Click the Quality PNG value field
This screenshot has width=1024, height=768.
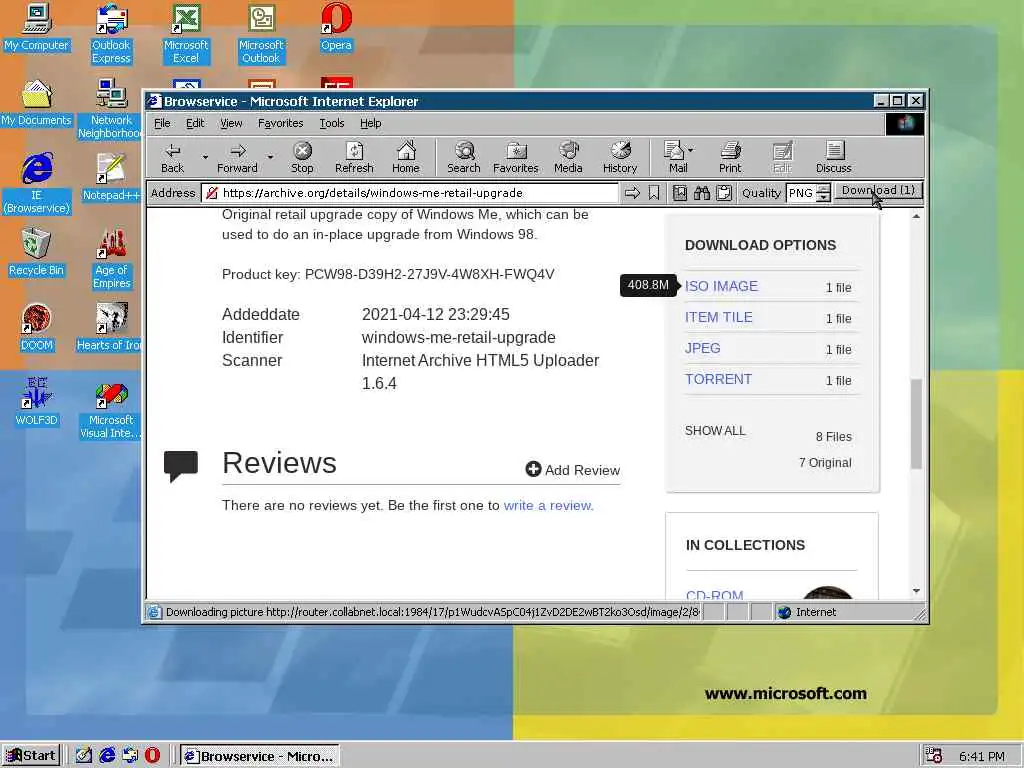click(801, 193)
